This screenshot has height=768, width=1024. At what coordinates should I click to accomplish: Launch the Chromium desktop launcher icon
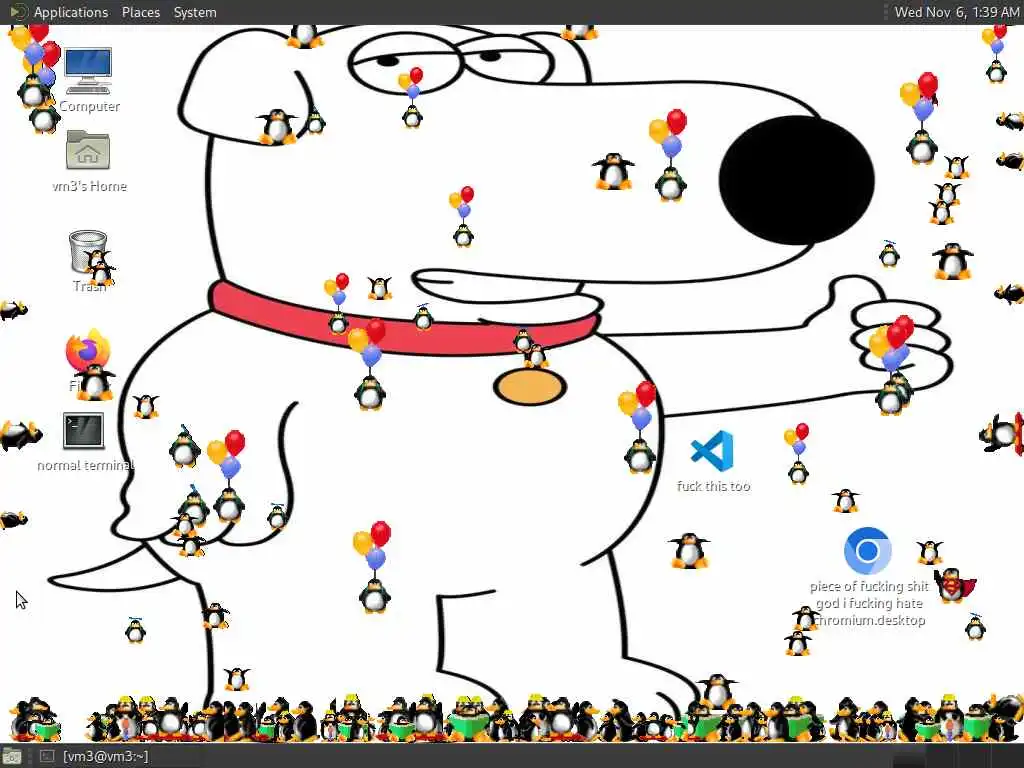point(867,551)
